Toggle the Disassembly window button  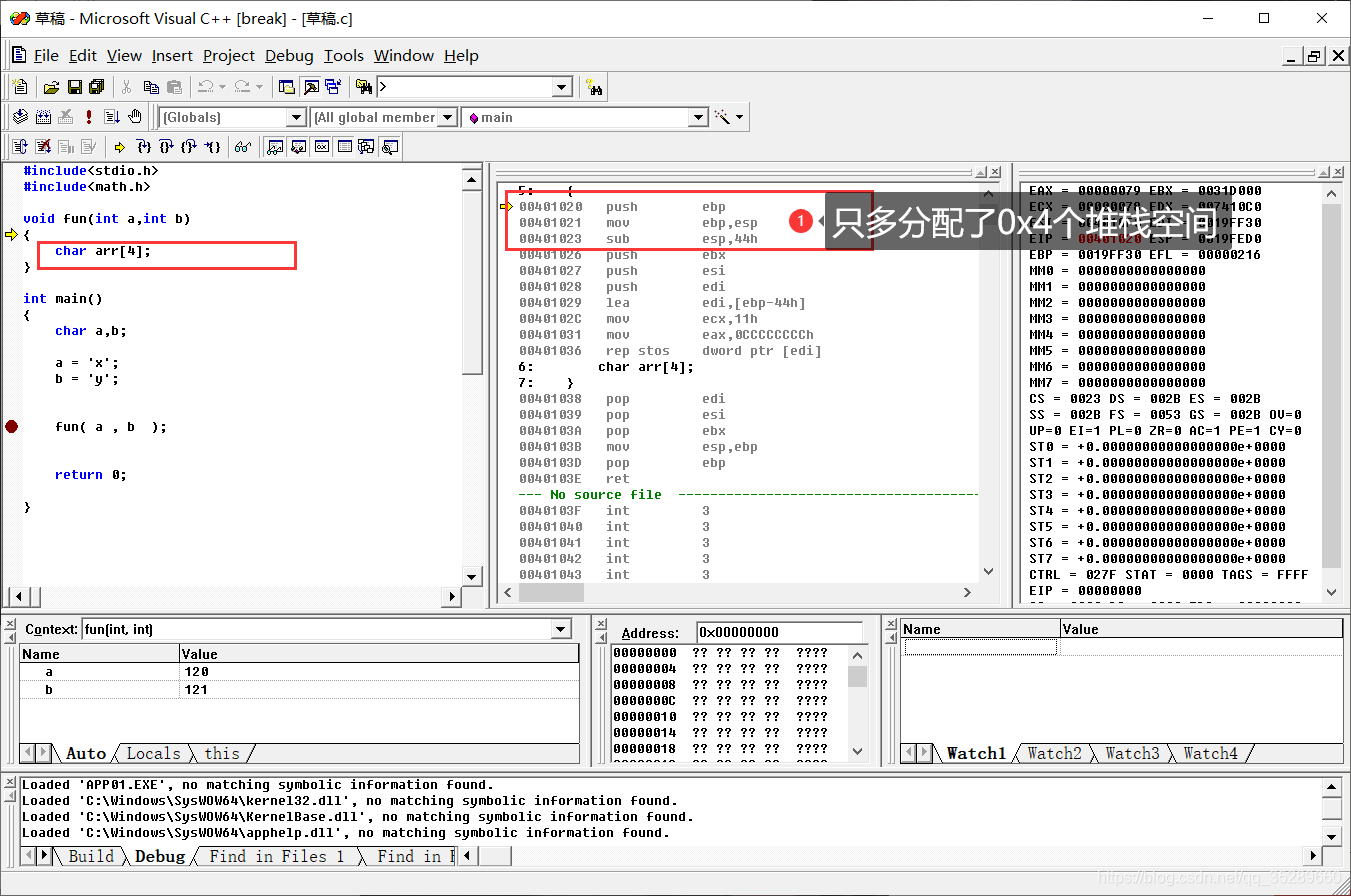click(389, 147)
